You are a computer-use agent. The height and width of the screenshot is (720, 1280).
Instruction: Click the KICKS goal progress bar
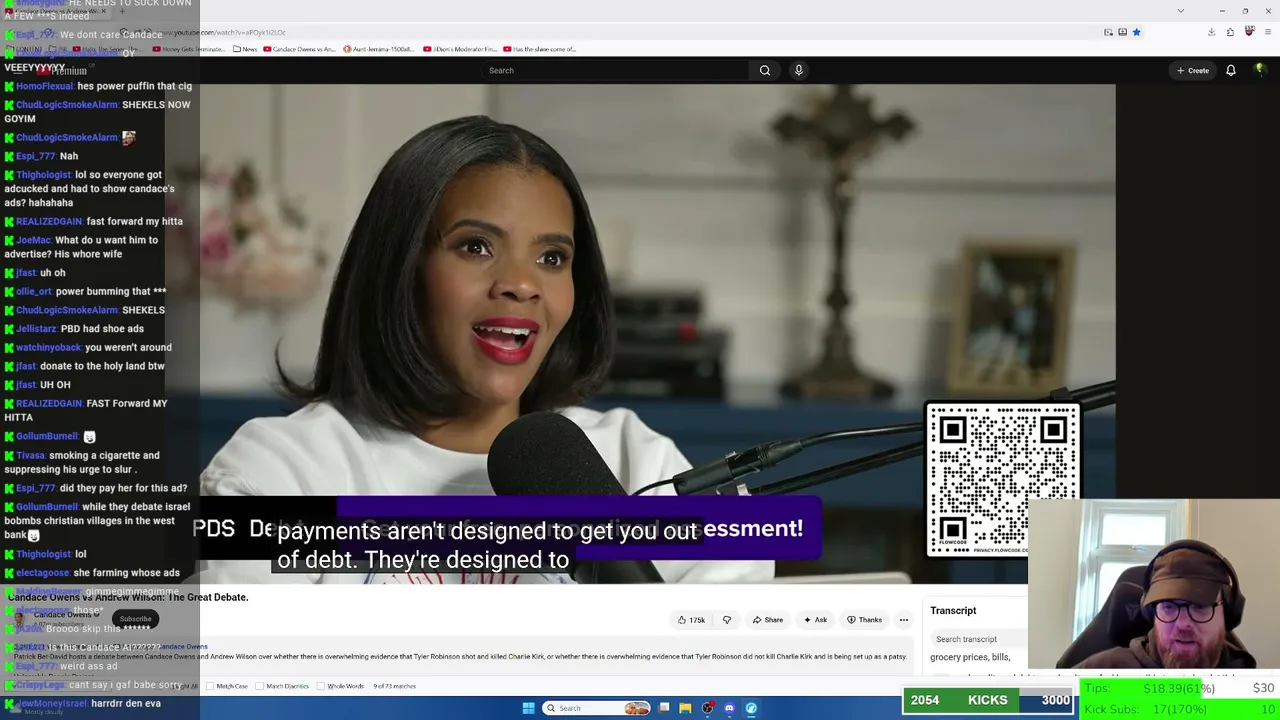(x=989, y=700)
